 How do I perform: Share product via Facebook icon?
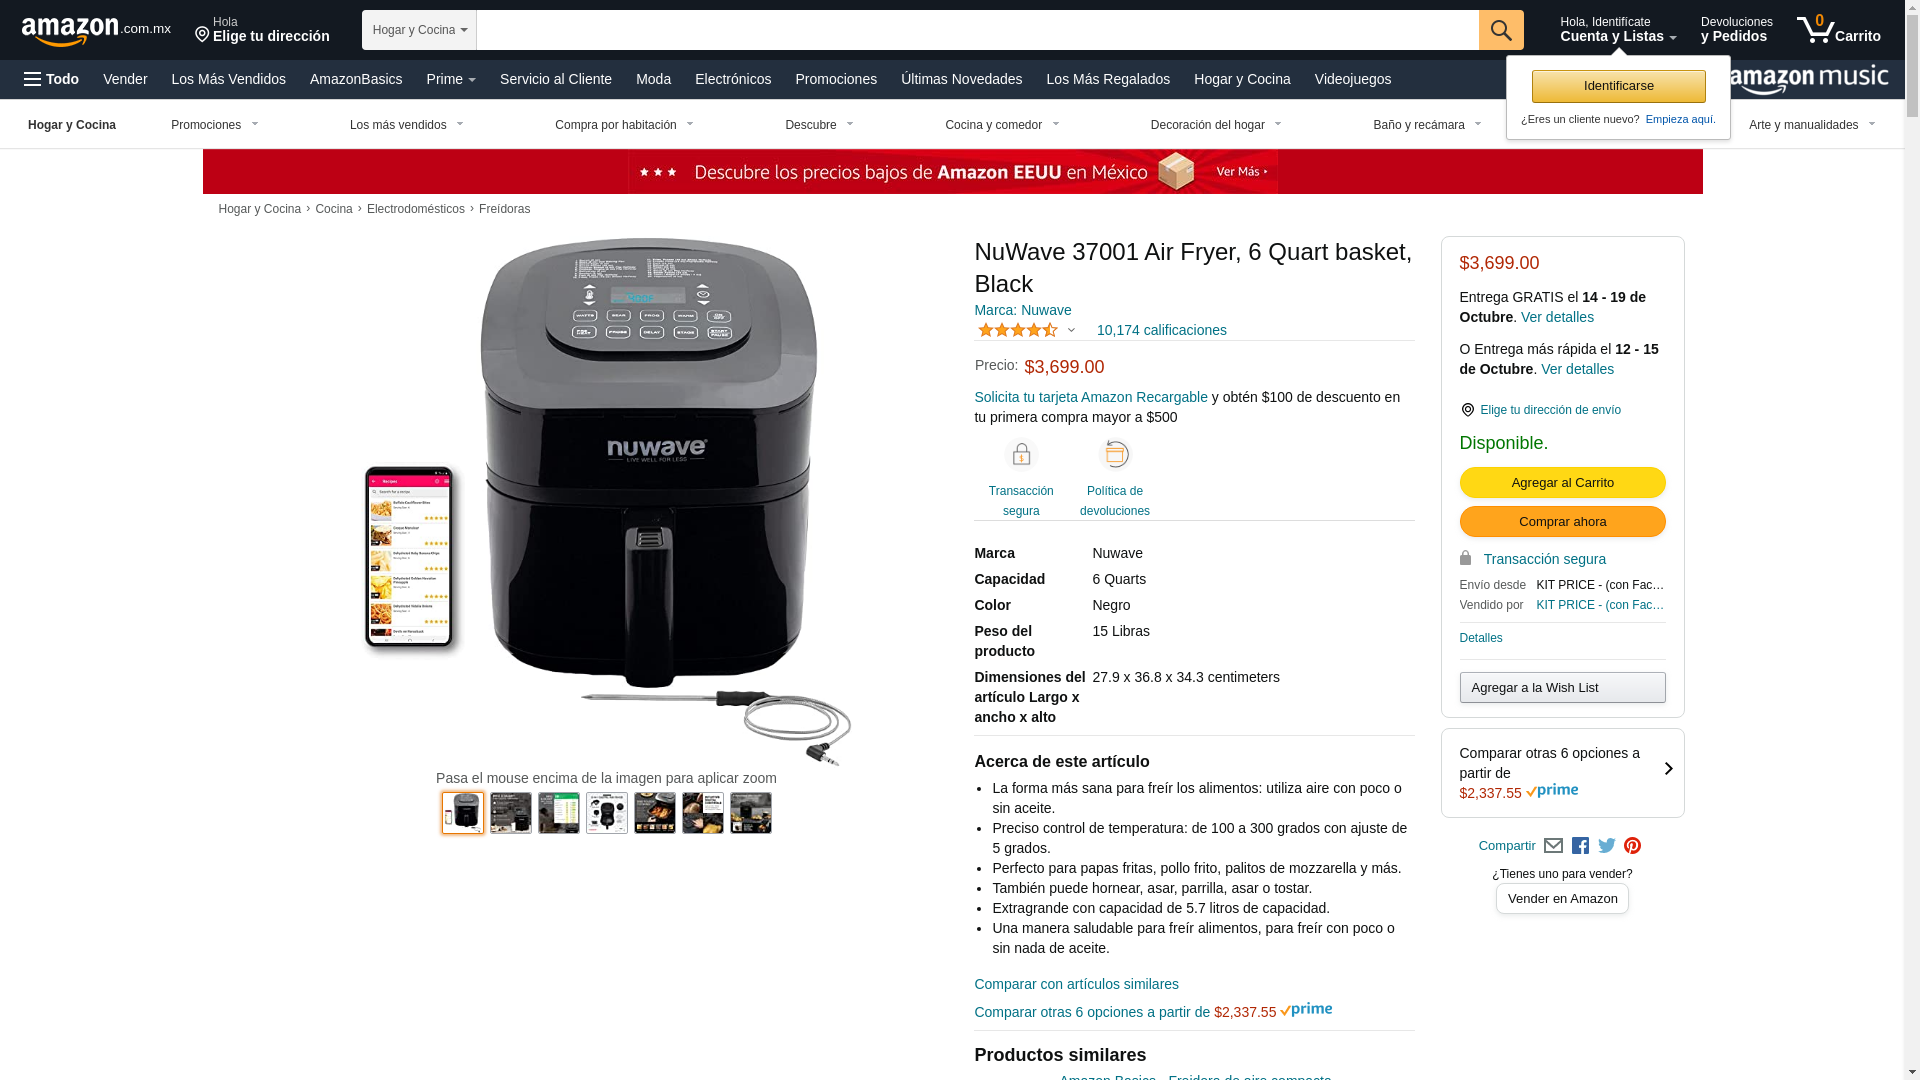click(x=1580, y=846)
